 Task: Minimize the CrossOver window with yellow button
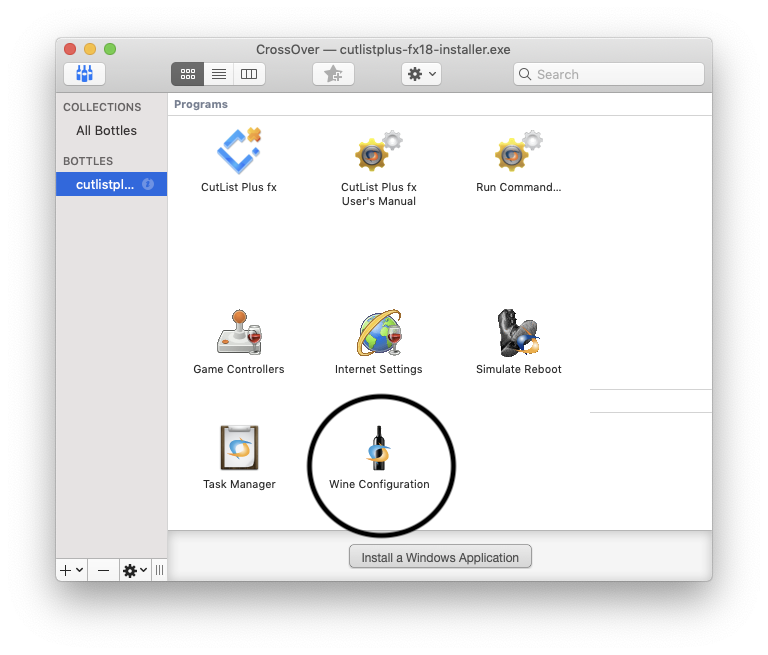[x=90, y=49]
